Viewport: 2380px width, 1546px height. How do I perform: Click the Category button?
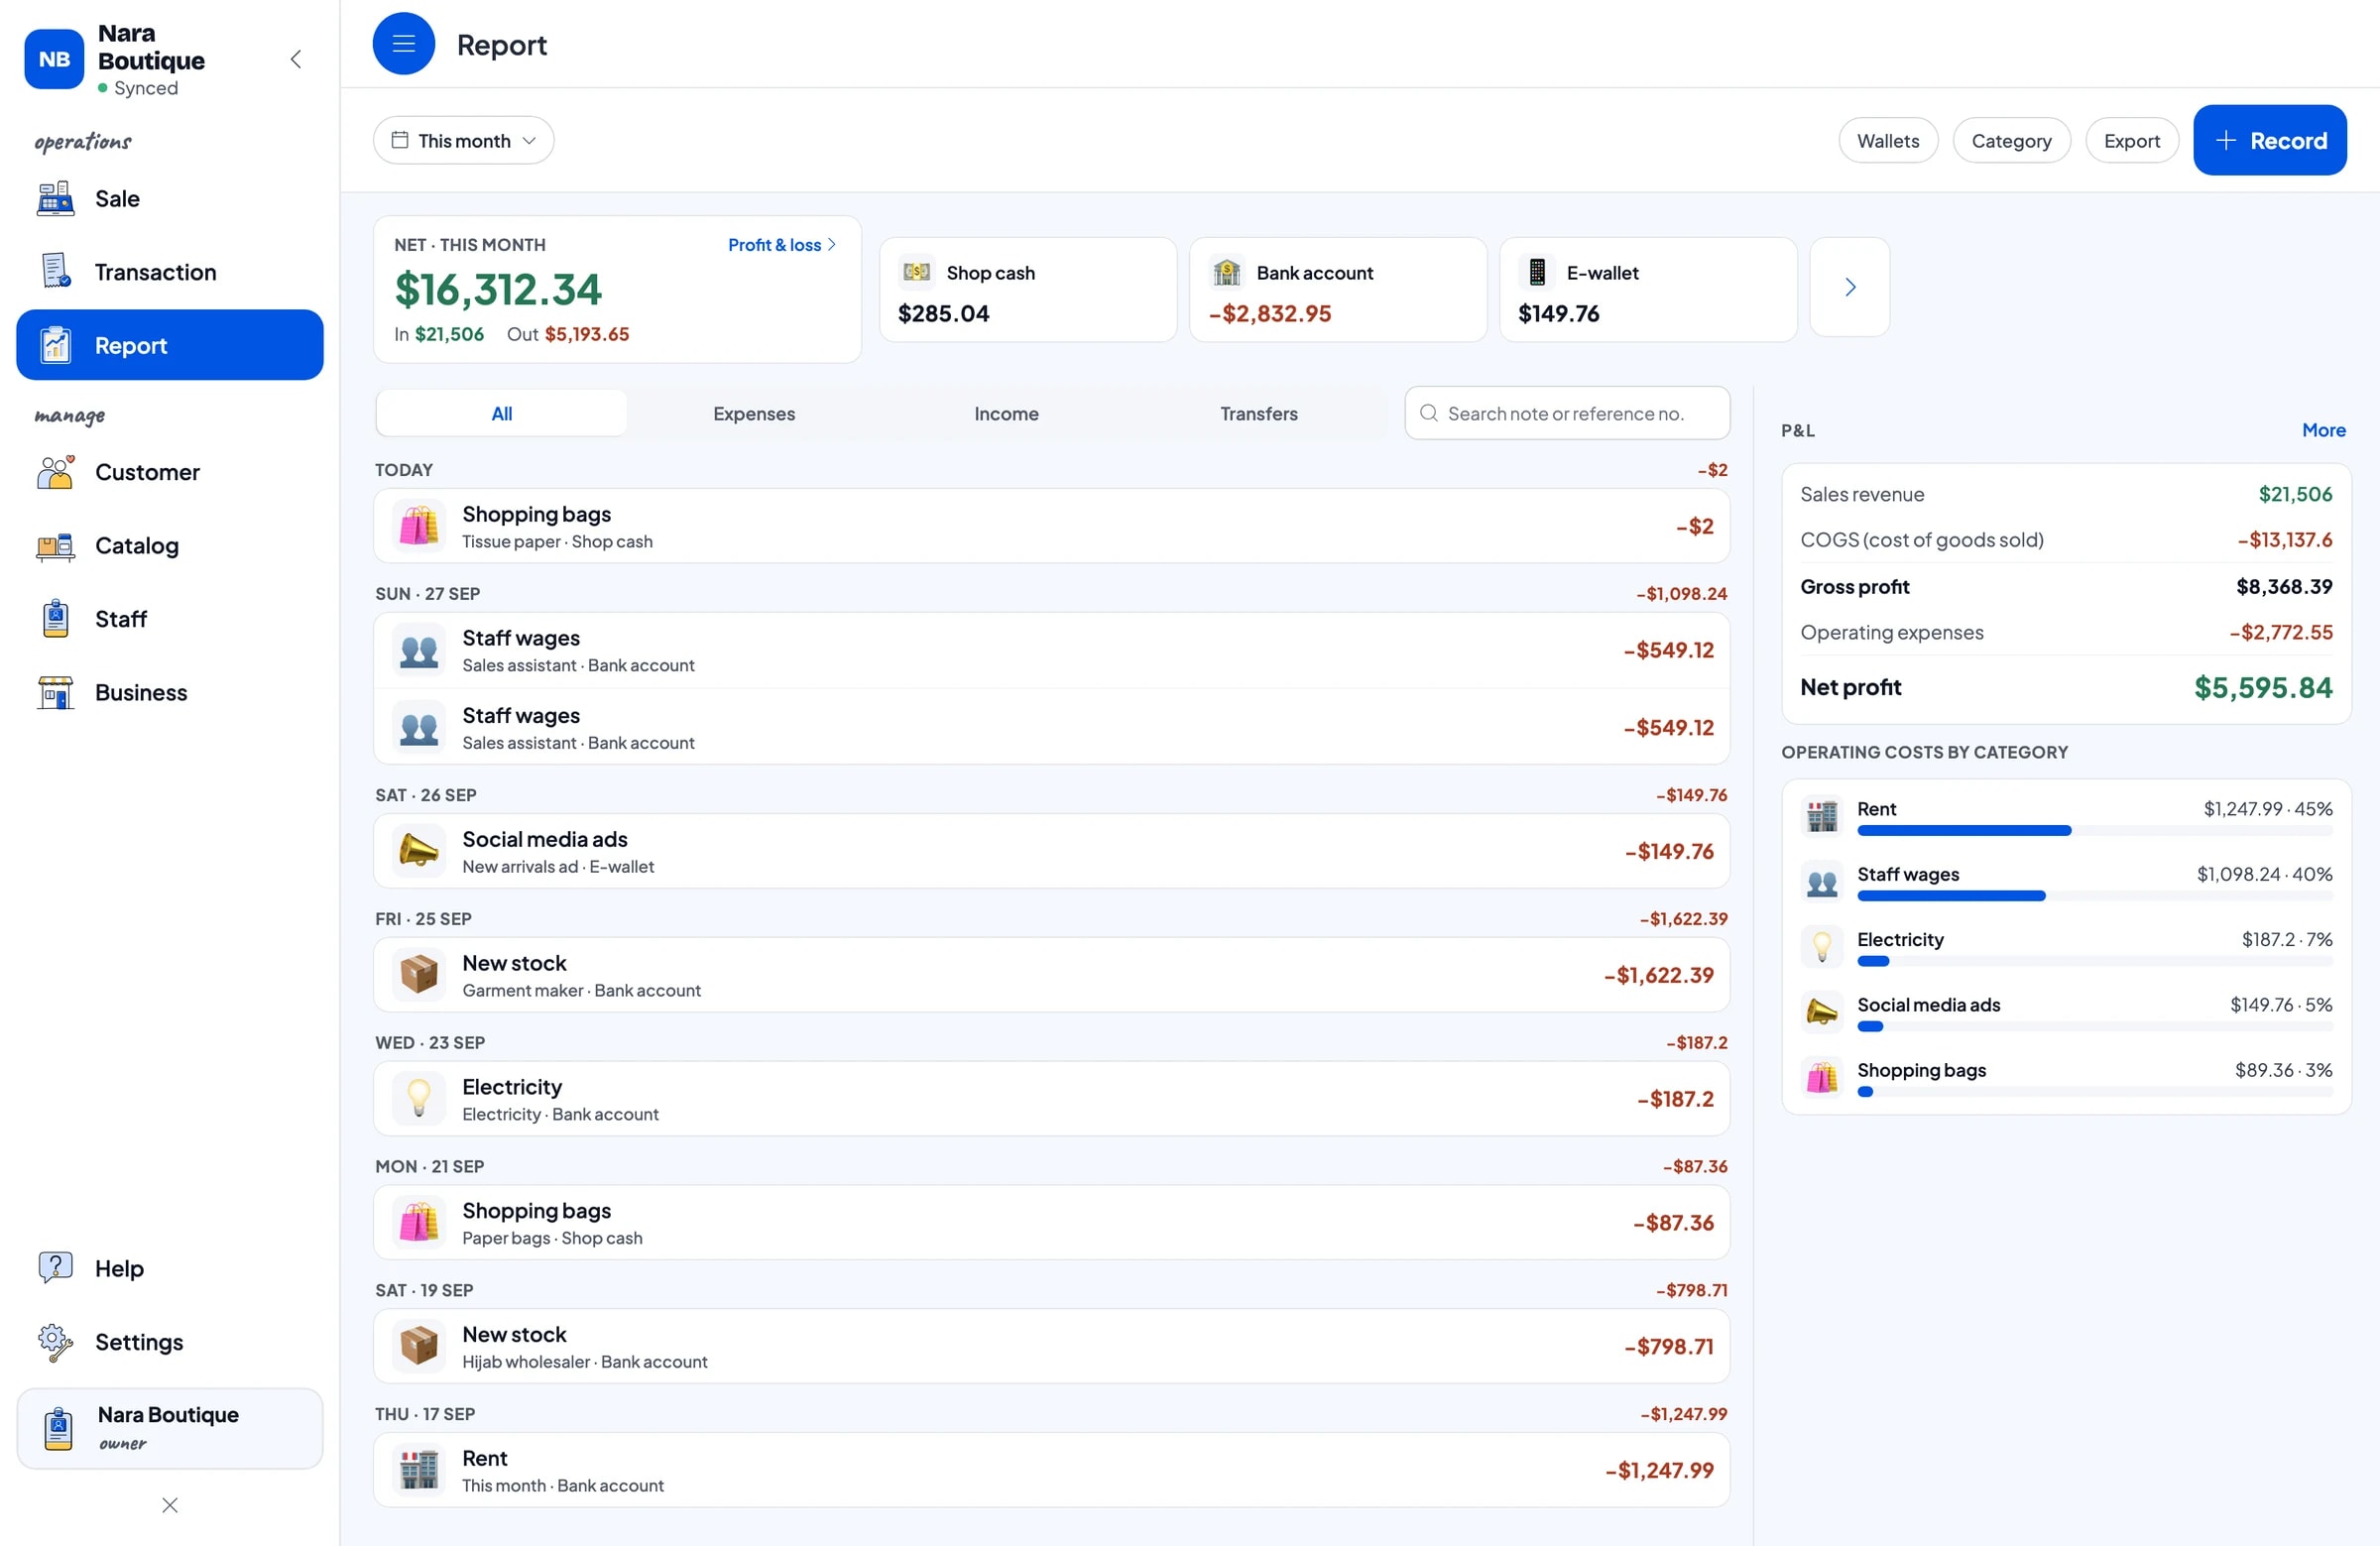pyautogui.click(x=2011, y=140)
